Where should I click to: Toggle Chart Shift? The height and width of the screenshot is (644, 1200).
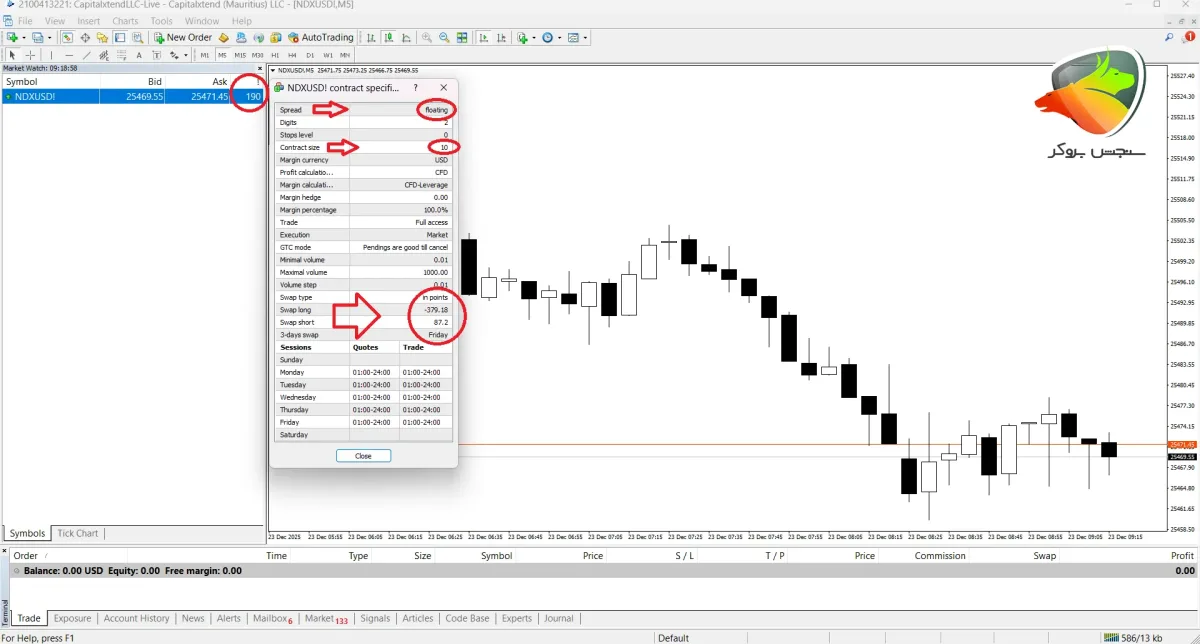[501, 37]
